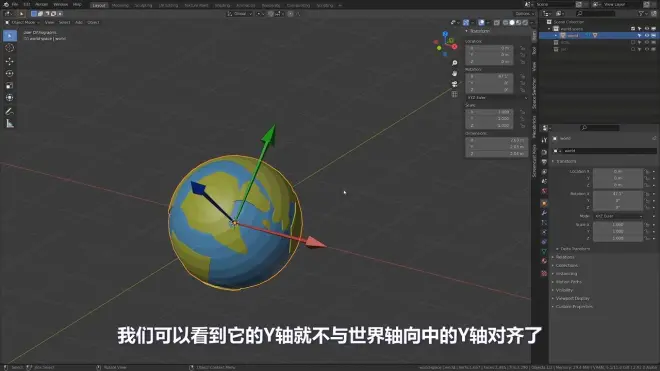660x371 pixels.
Task: Toggle visibility eye of the world space collection
Action: [647, 29]
